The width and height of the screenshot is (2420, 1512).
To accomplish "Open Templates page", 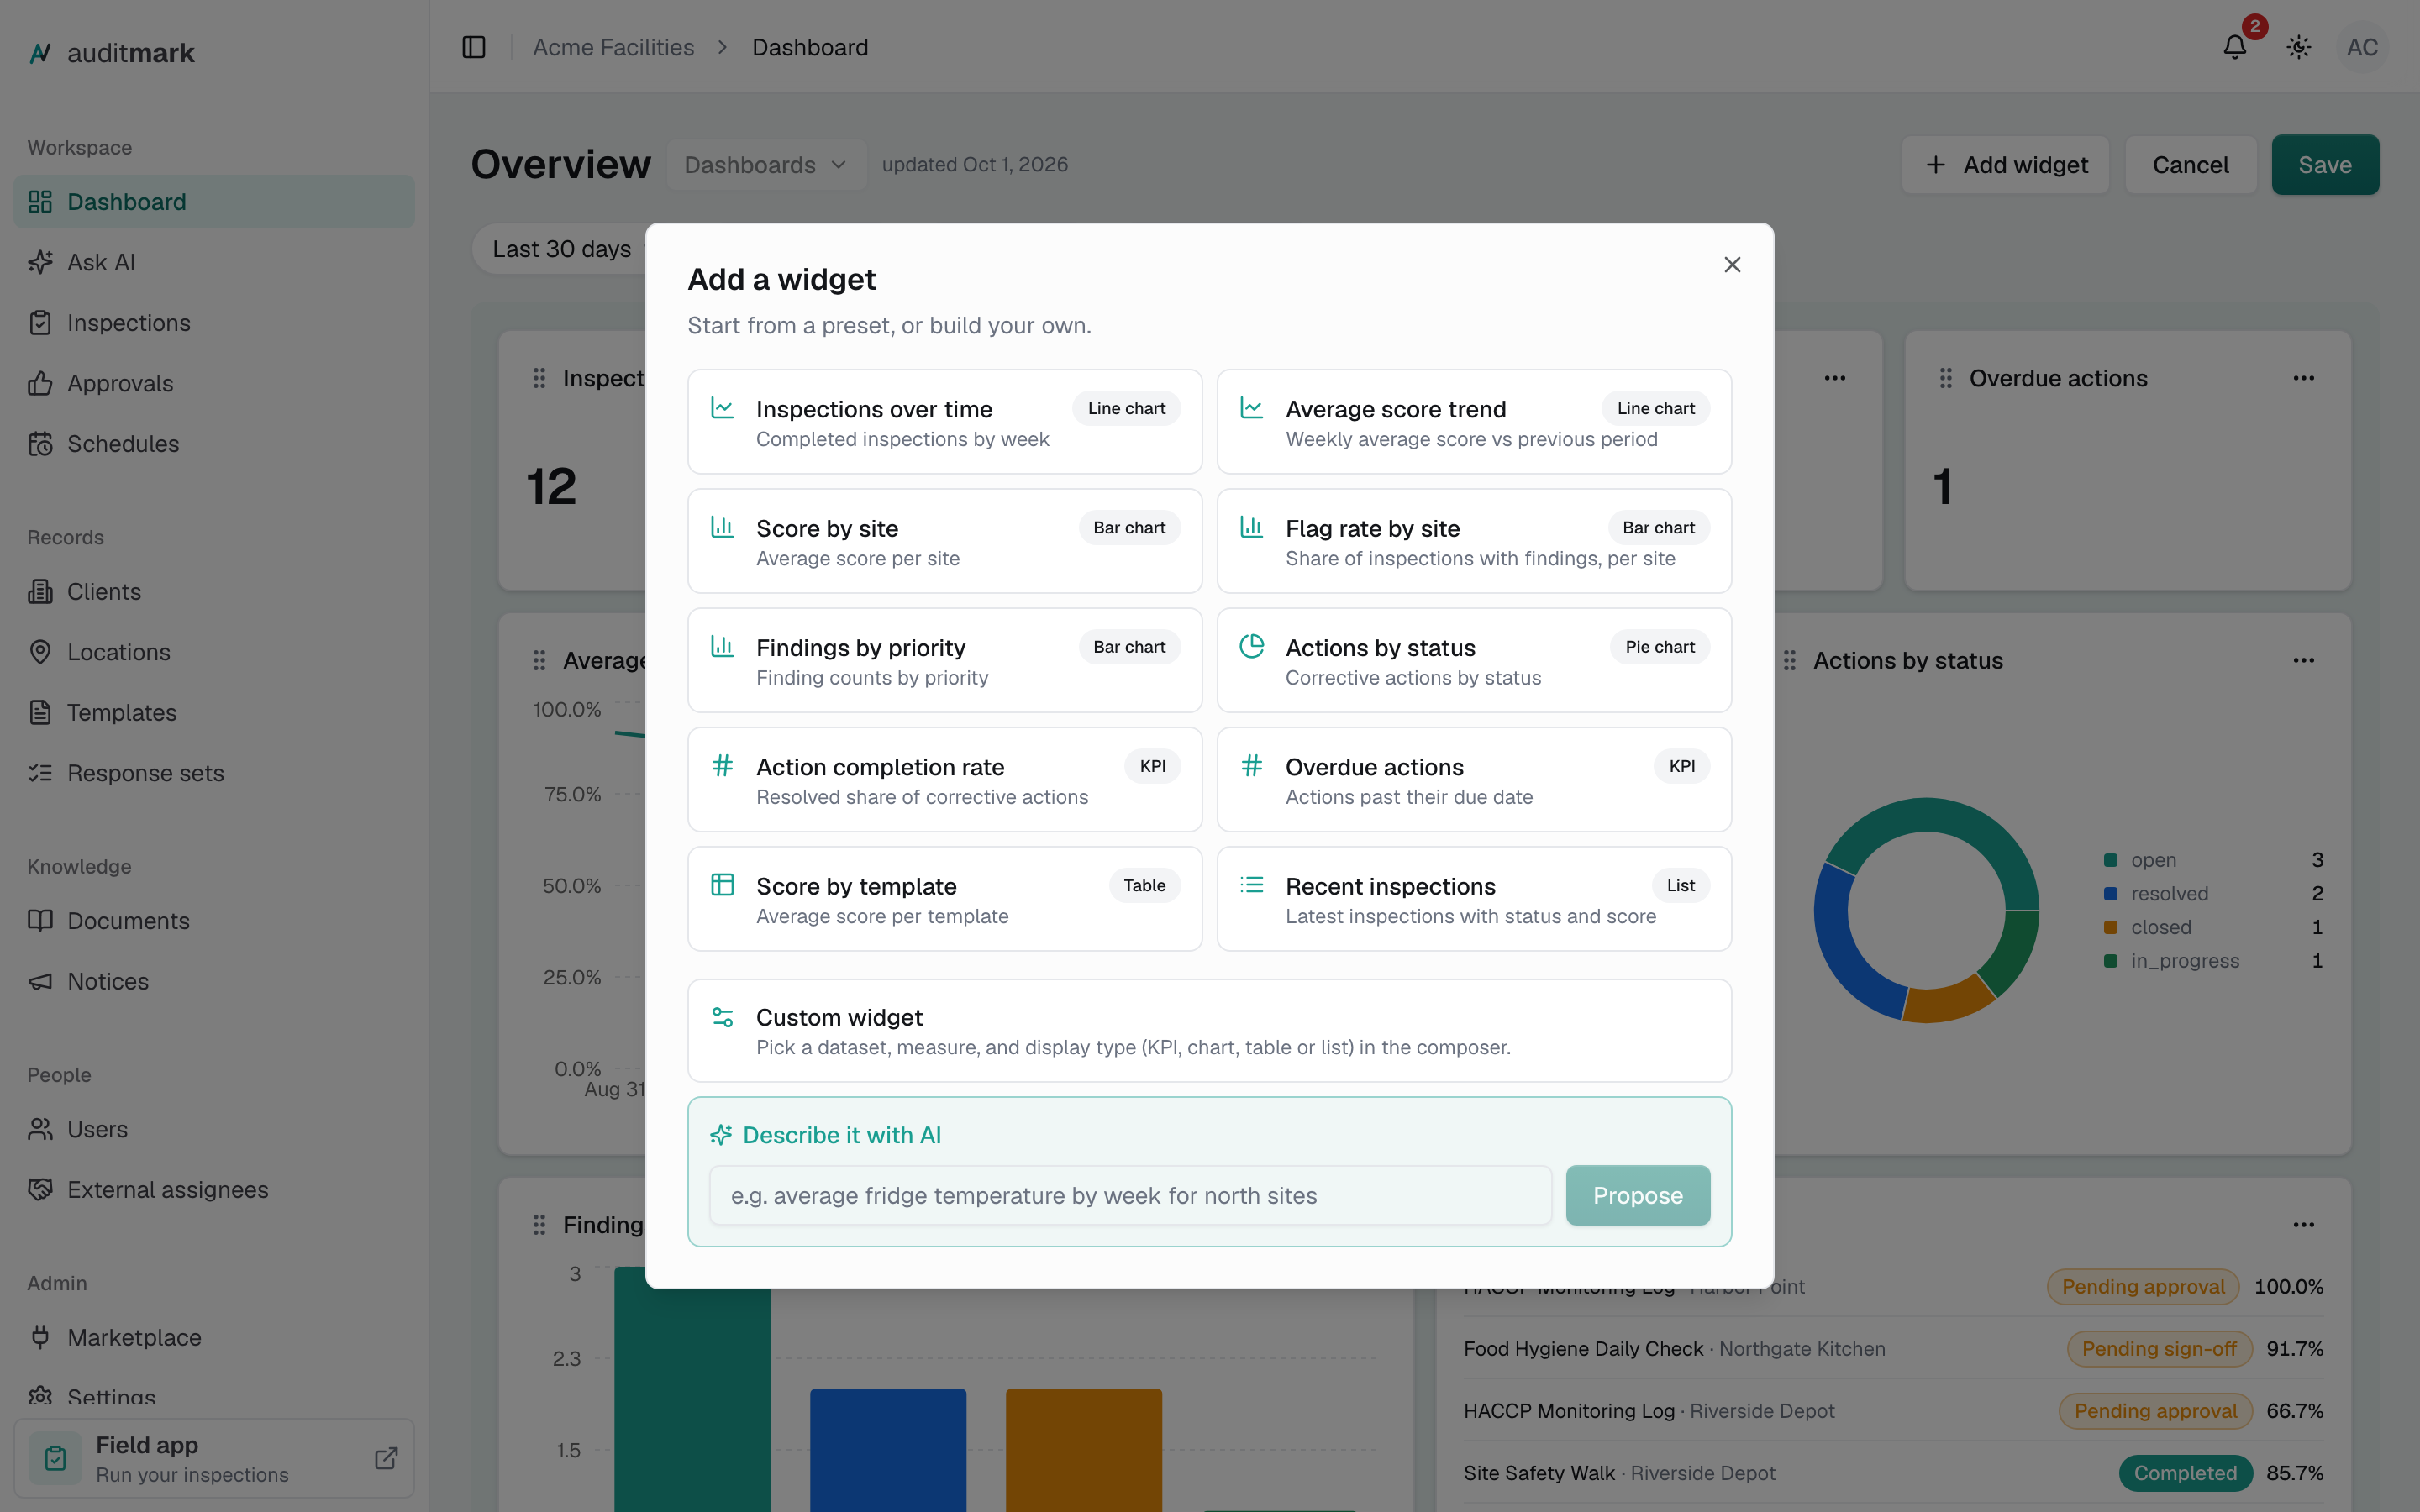I will click(x=214, y=713).
